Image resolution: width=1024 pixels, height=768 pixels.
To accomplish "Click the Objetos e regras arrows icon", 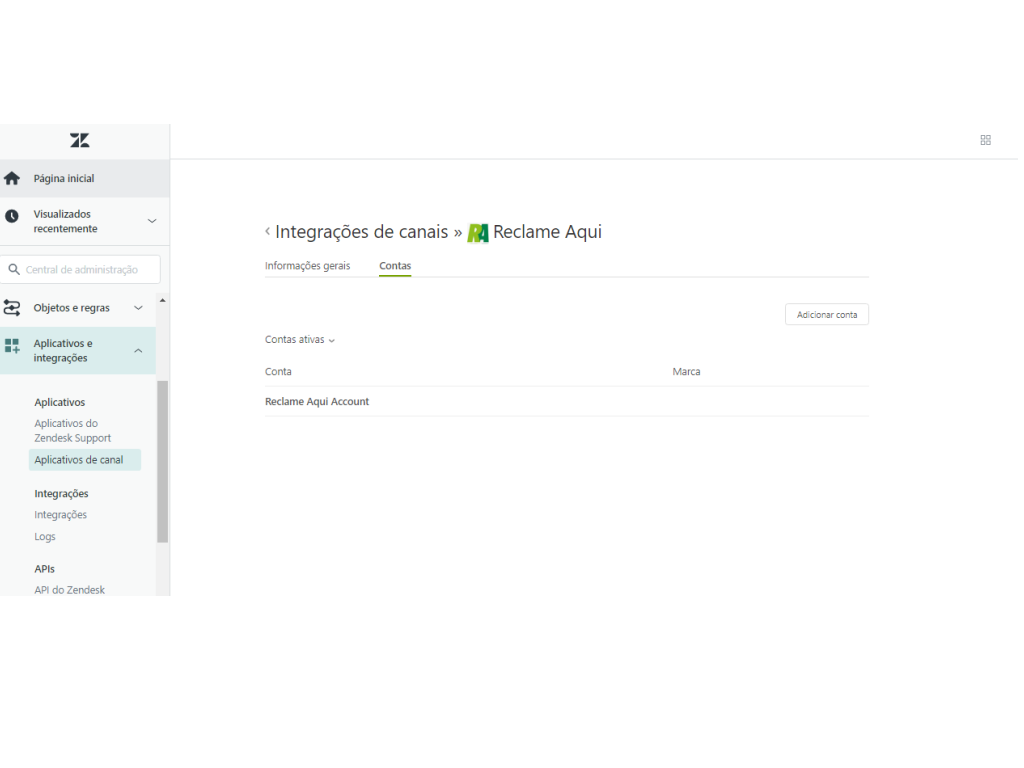I will 12,308.
